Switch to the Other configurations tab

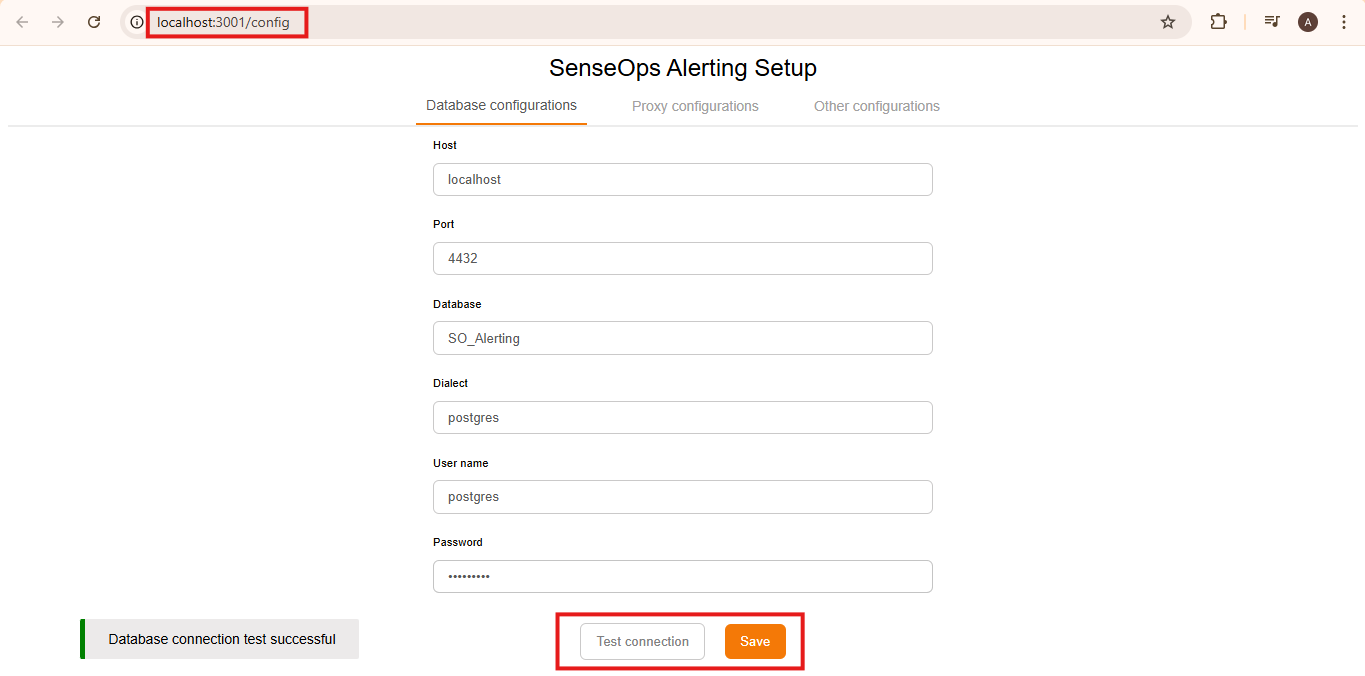(876, 106)
